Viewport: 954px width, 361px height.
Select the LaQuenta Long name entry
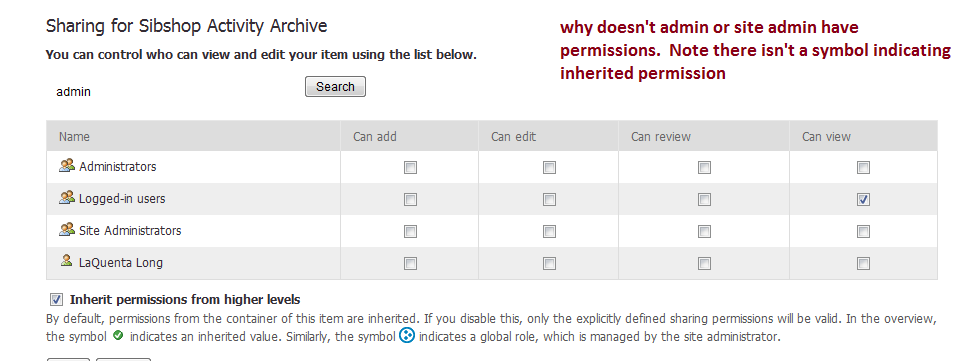click(120, 263)
